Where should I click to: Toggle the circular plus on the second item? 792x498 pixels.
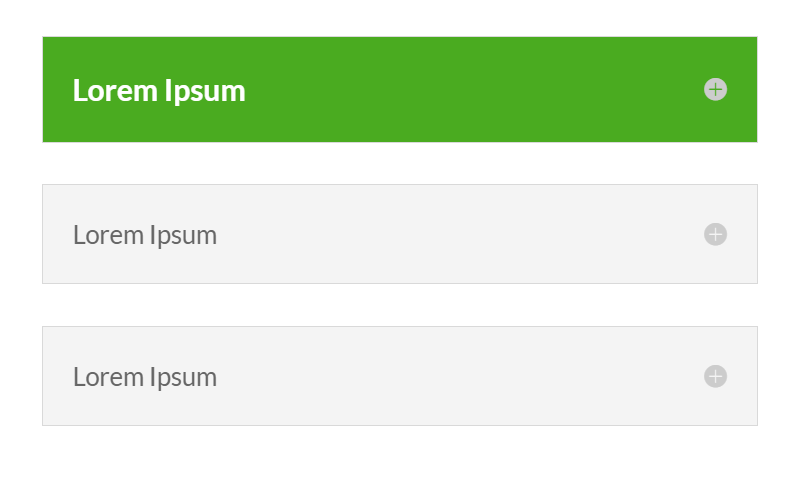pos(715,234)
